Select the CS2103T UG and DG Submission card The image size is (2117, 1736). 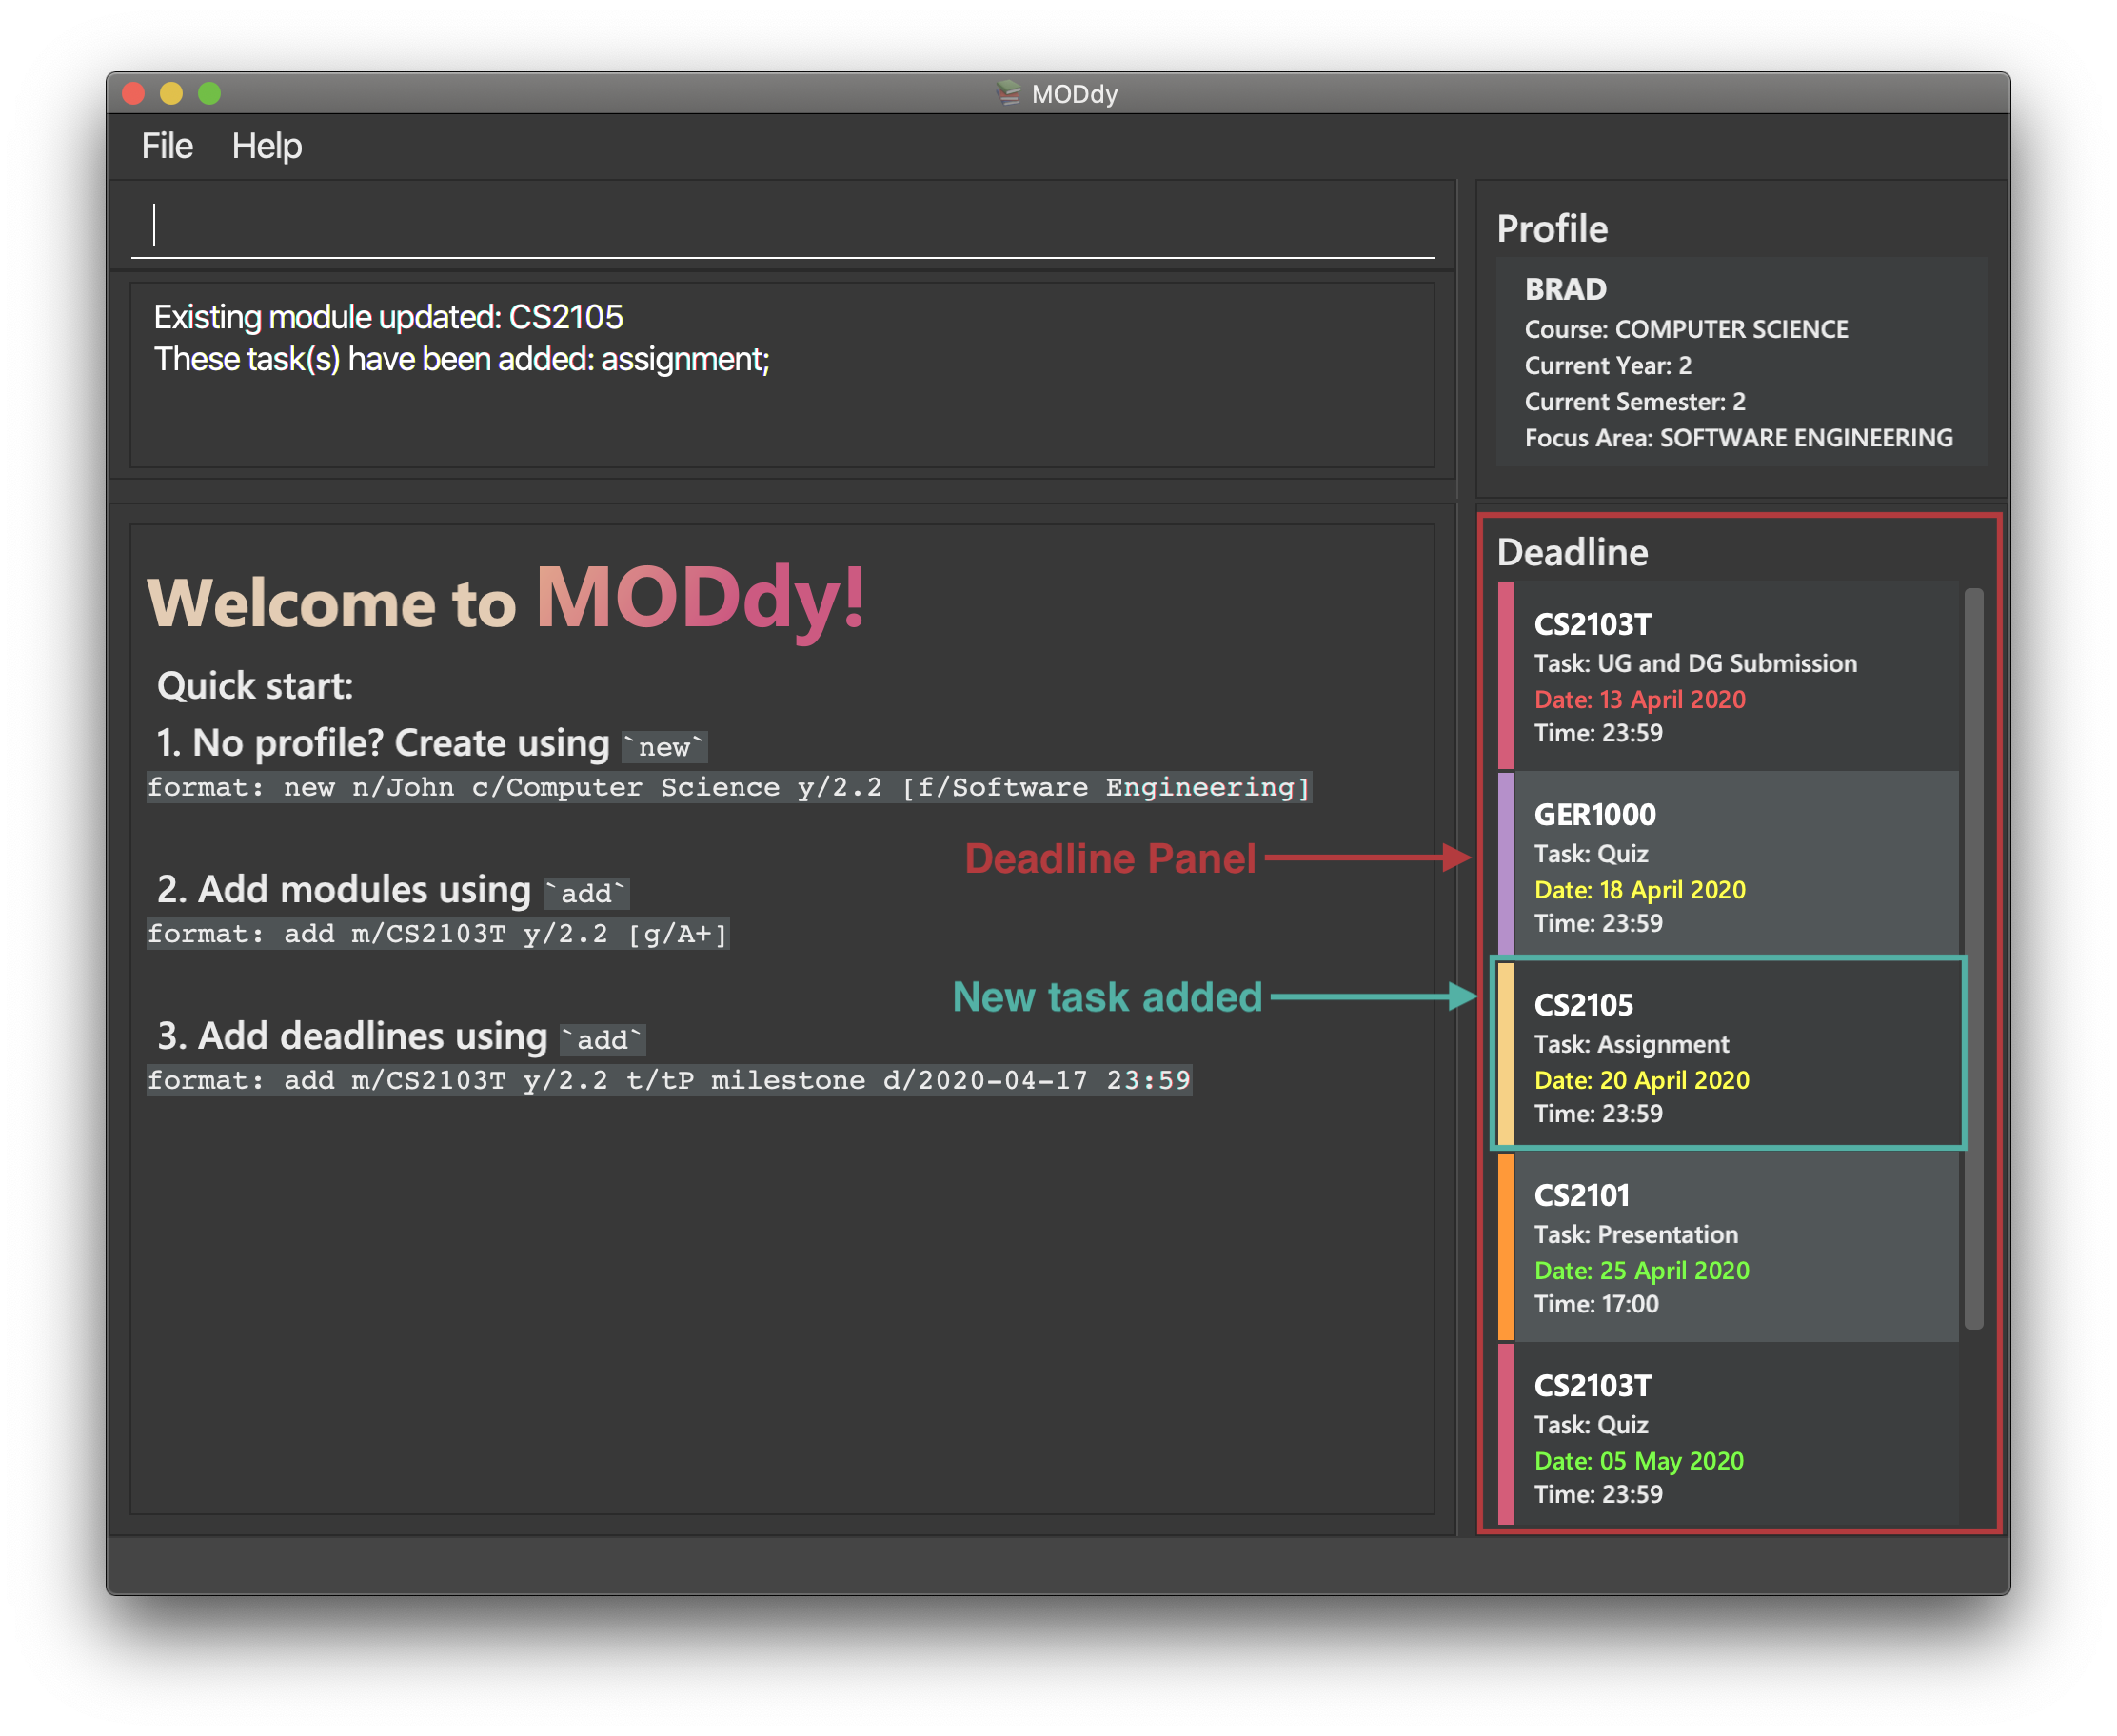[1727, 675]
